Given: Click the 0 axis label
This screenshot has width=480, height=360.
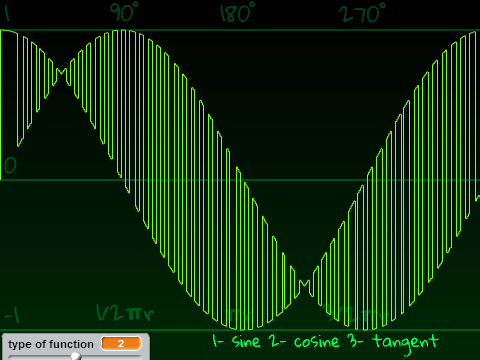Looking at the screenshot, I should pyautogui.click(x=10, y=165).
